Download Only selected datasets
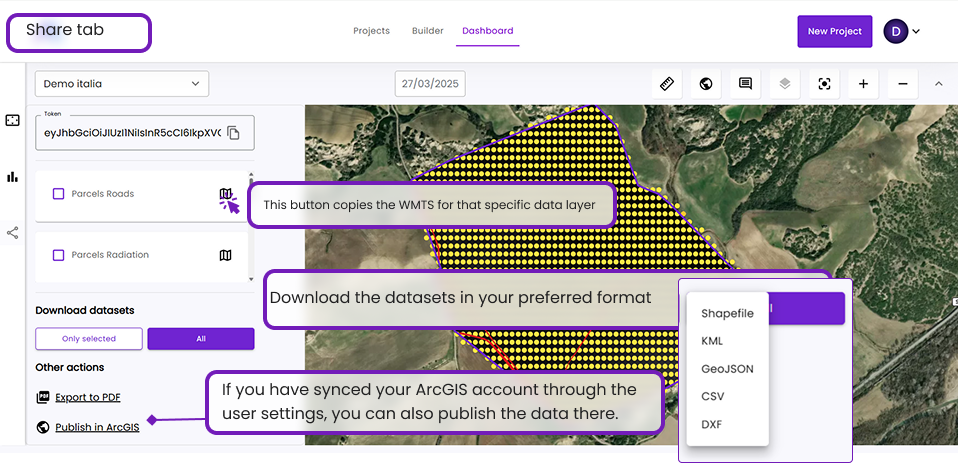This screenshot has width=958, height=463. tap(89, 338)
